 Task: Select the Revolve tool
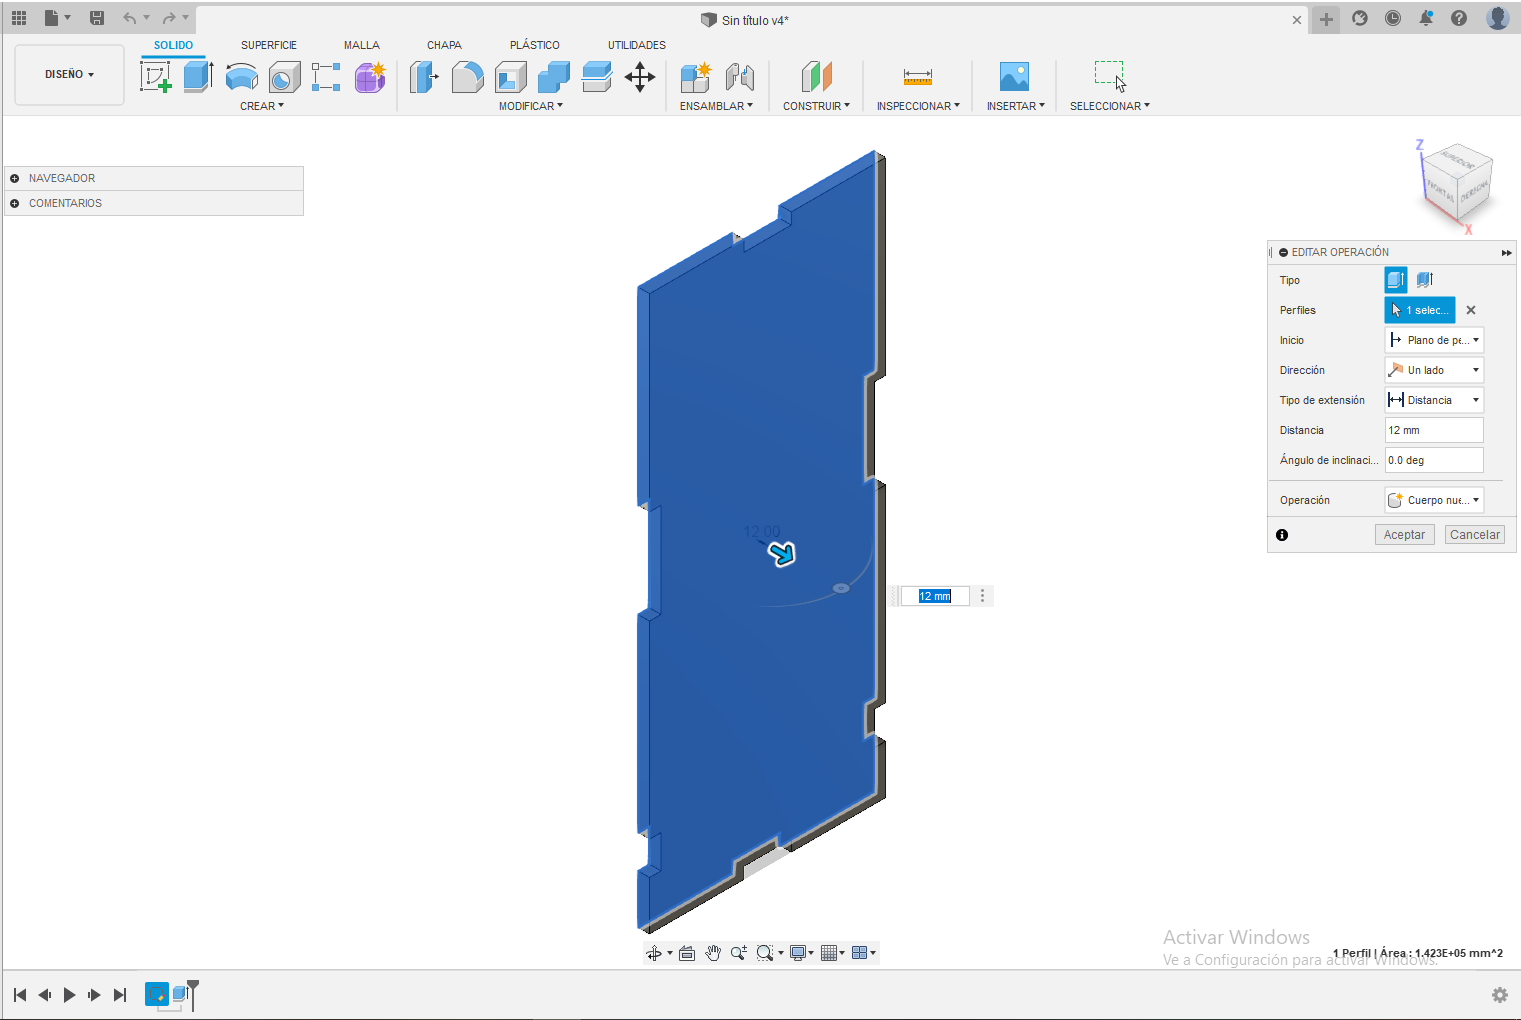point(242,77)
